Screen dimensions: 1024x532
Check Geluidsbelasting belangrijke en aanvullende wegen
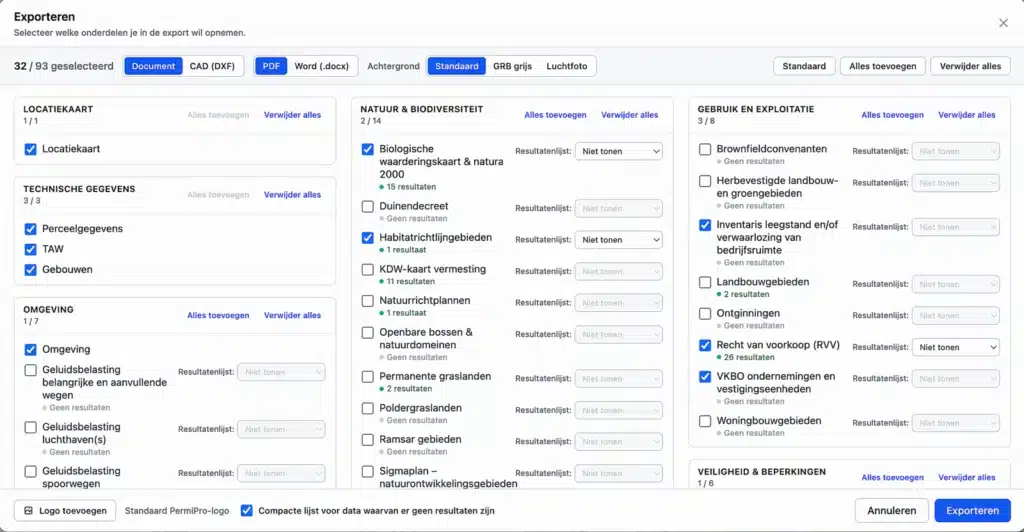coord(31,370)
